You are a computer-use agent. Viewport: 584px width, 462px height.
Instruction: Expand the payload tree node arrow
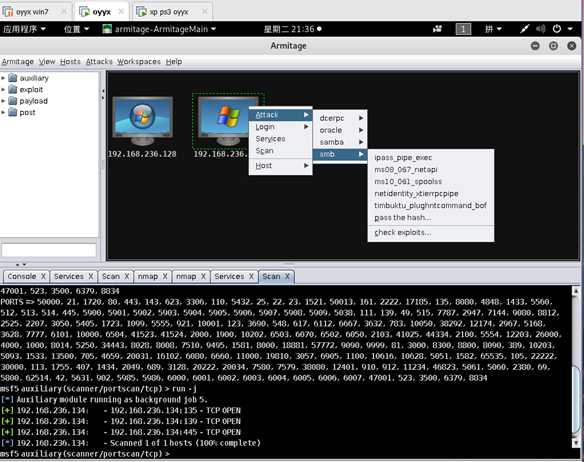click(x=3, y=101)
